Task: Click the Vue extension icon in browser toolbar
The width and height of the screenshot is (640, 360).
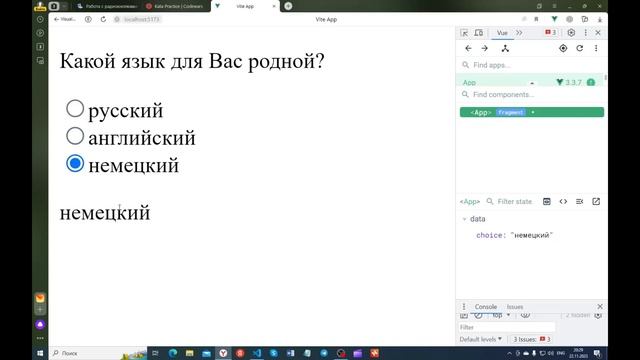Action: point(554,19)
